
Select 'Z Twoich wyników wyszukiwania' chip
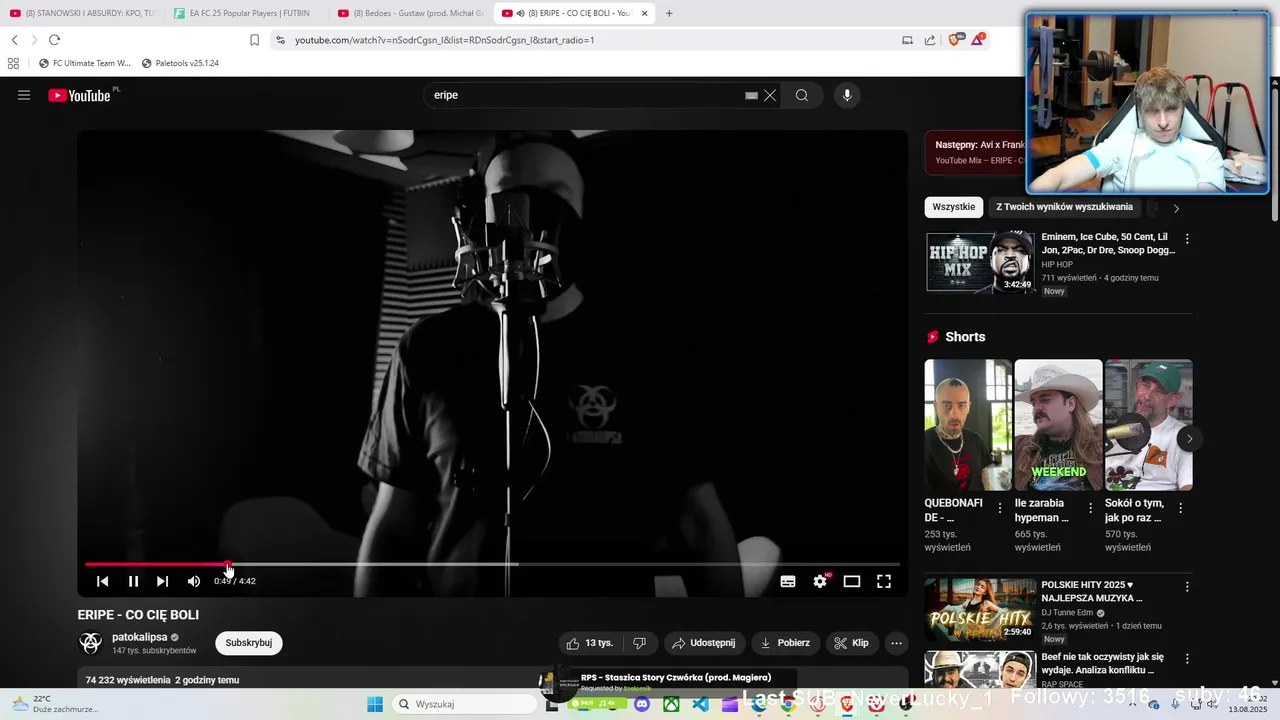click(x=1064, y=207)
